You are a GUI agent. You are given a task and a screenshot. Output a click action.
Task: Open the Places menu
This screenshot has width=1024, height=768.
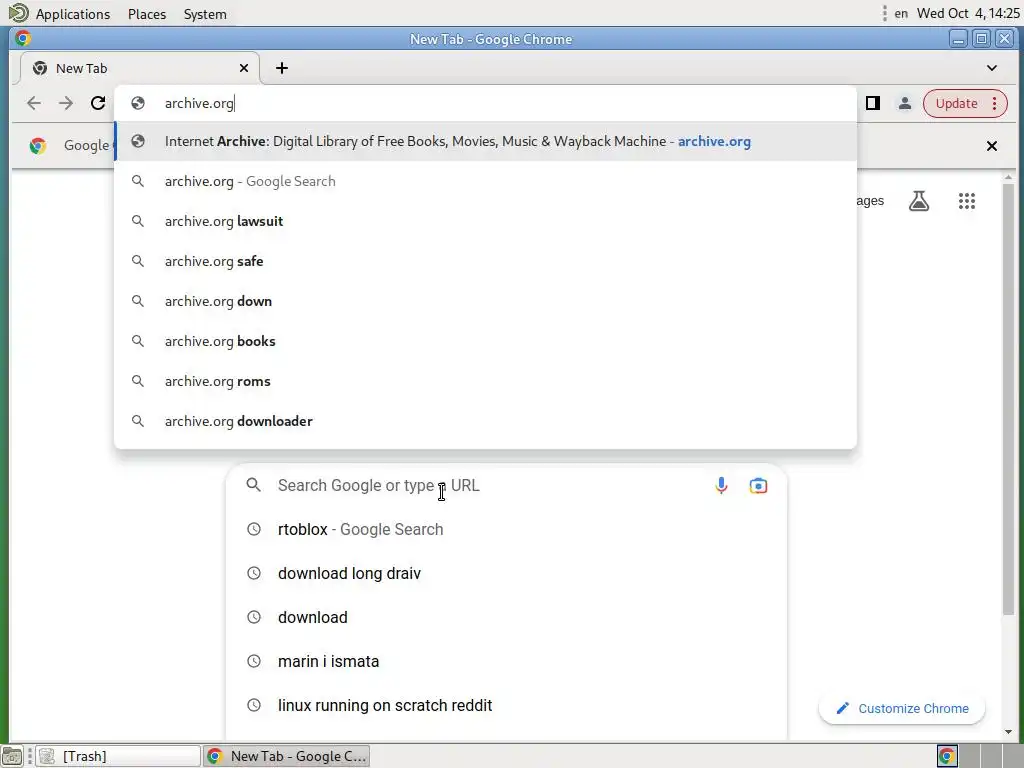[147, 14]
